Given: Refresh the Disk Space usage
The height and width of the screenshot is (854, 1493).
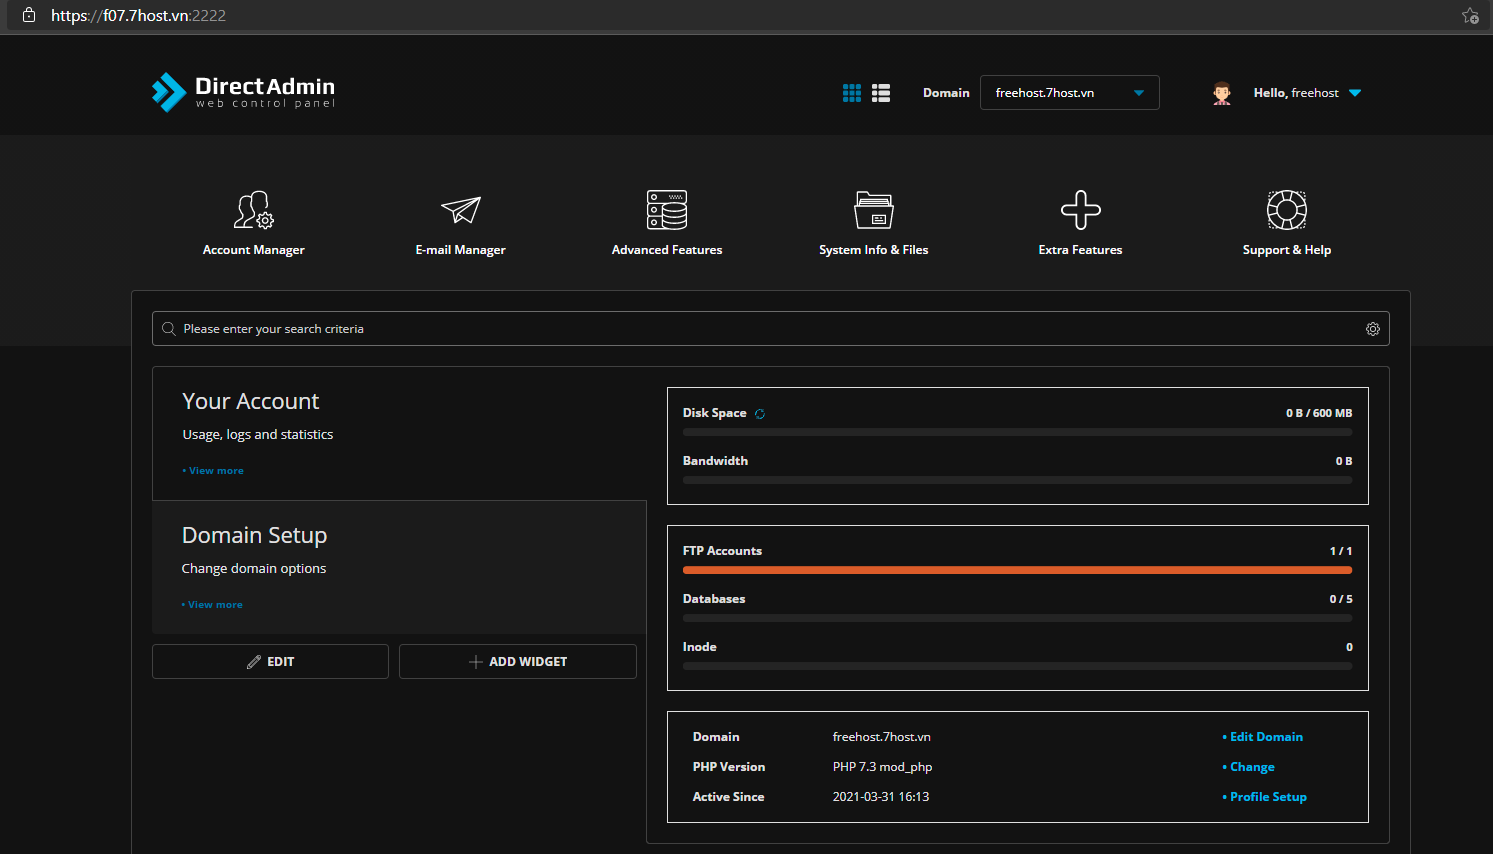Looking at the screenshot, I should point(760,414).
